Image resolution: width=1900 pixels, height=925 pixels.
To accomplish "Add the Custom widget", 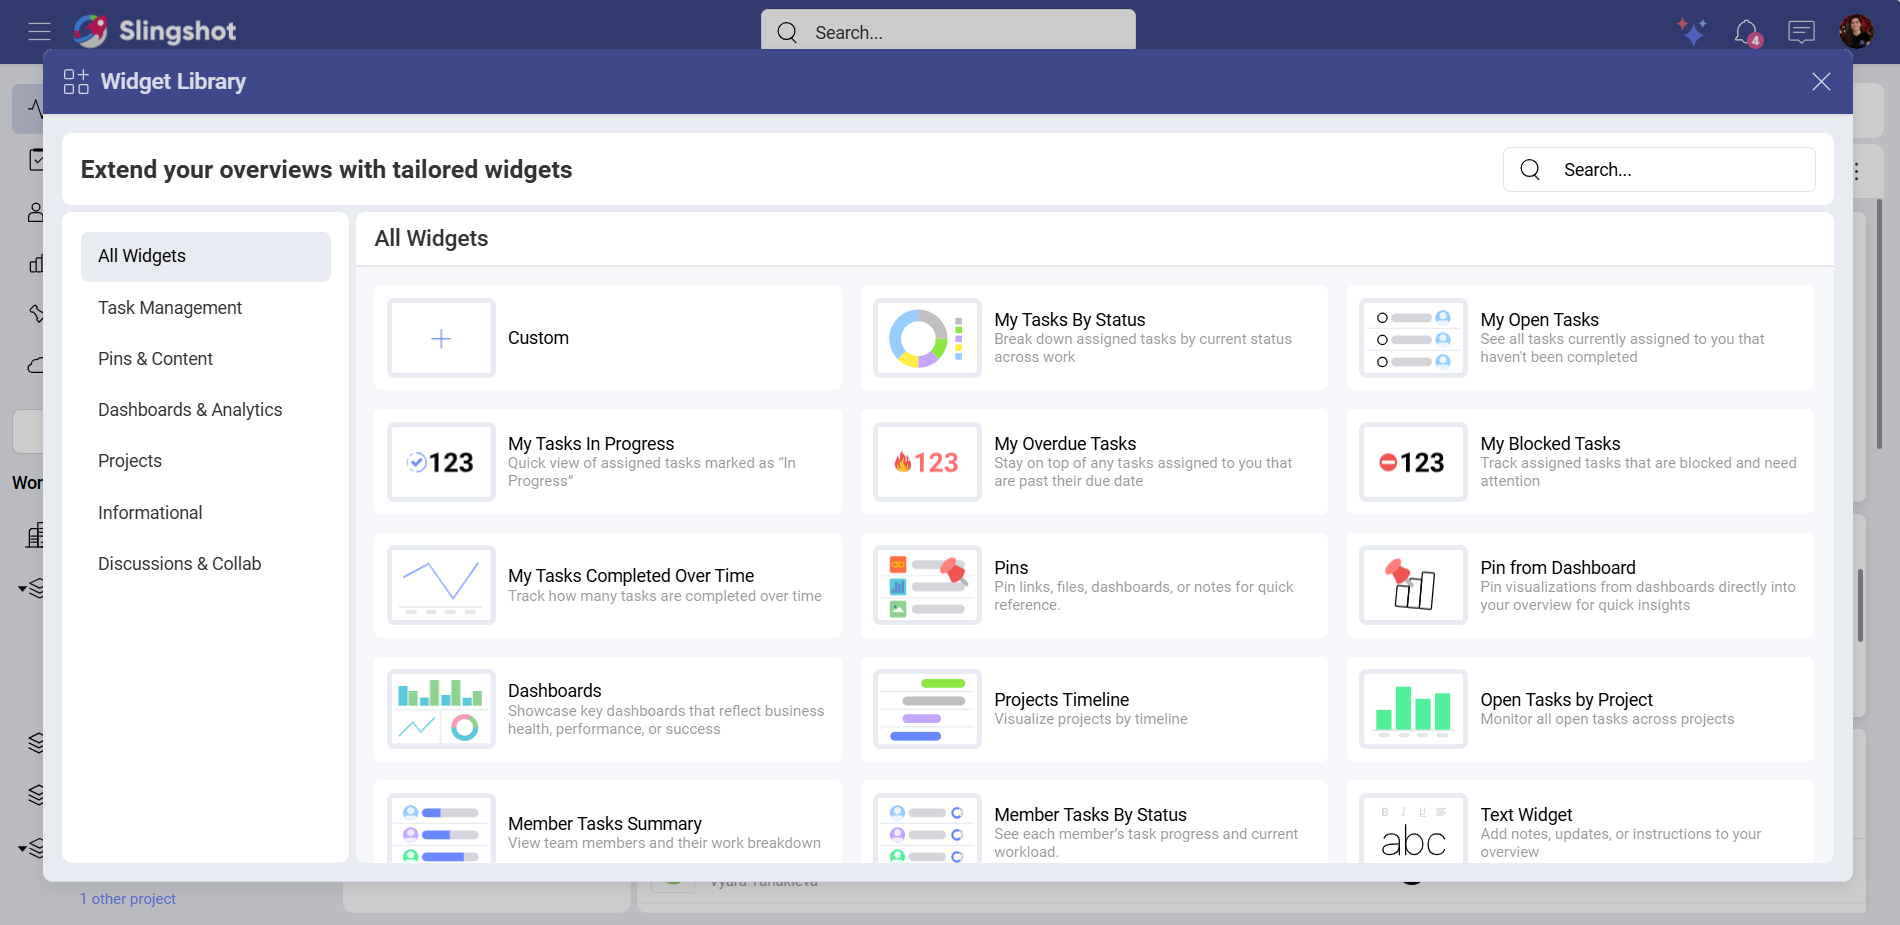I will click(x=607, y=337).
